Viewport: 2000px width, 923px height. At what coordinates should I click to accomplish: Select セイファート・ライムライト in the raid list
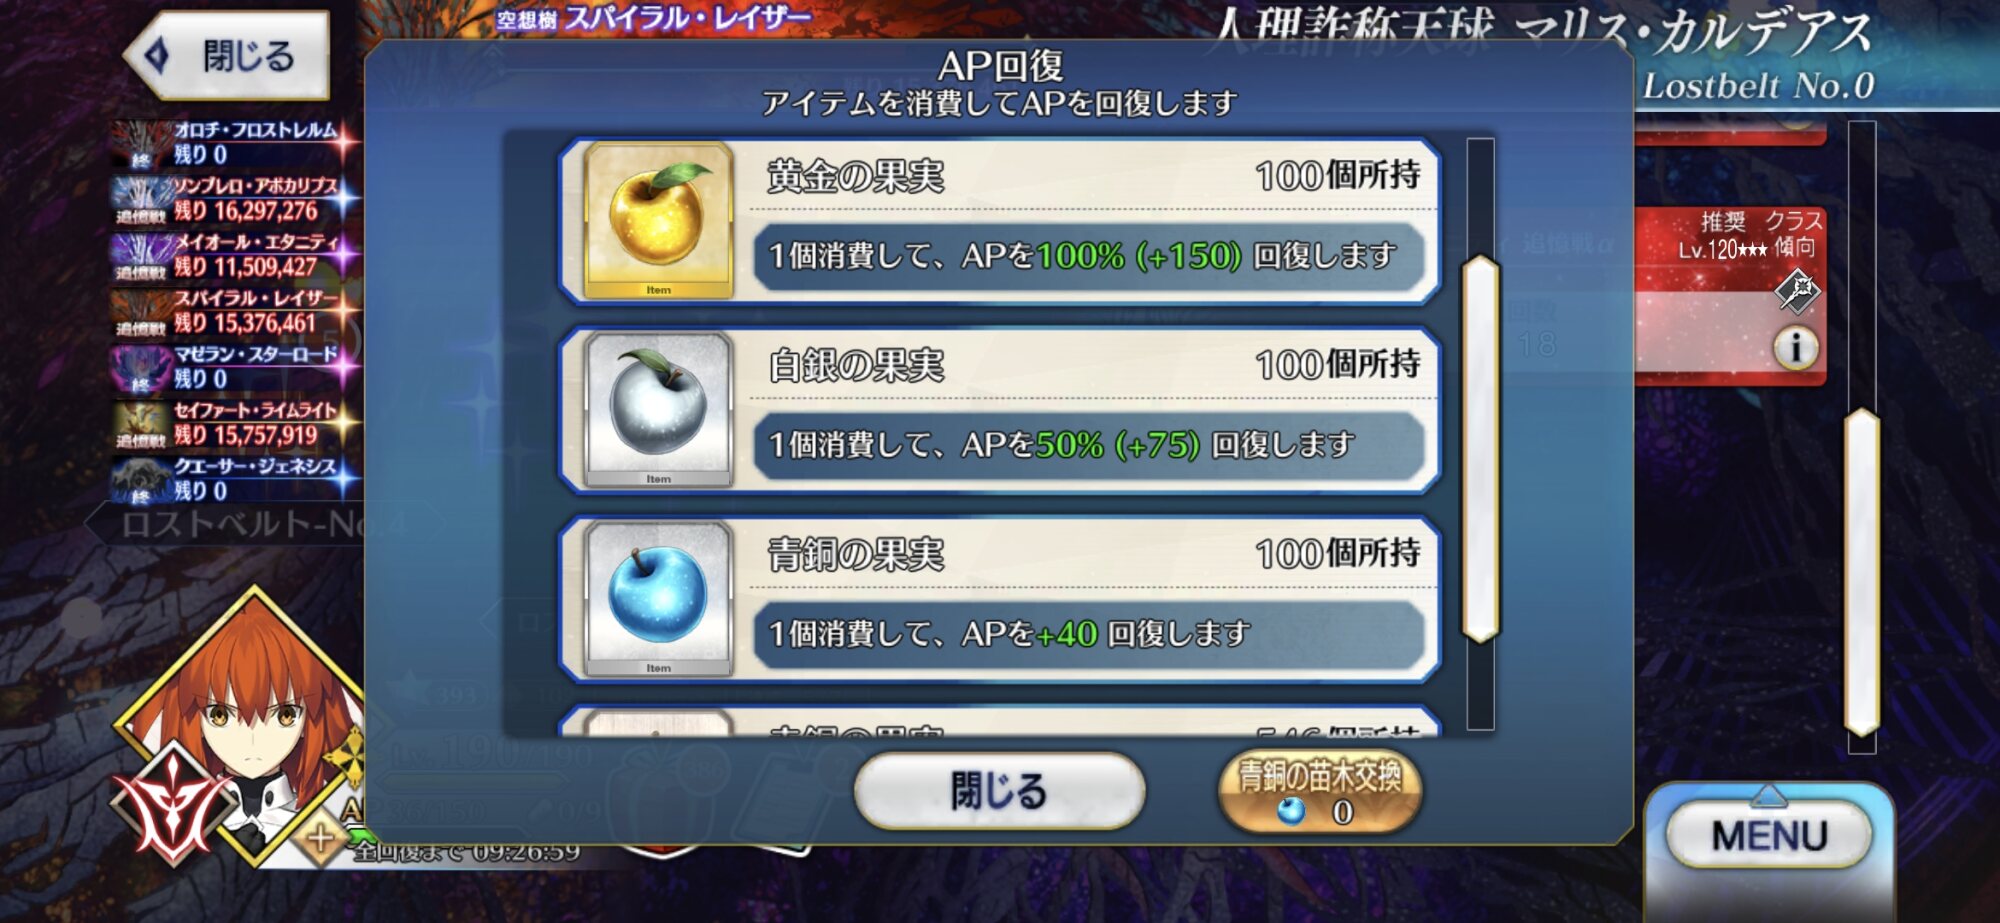[x=233, y=423]
